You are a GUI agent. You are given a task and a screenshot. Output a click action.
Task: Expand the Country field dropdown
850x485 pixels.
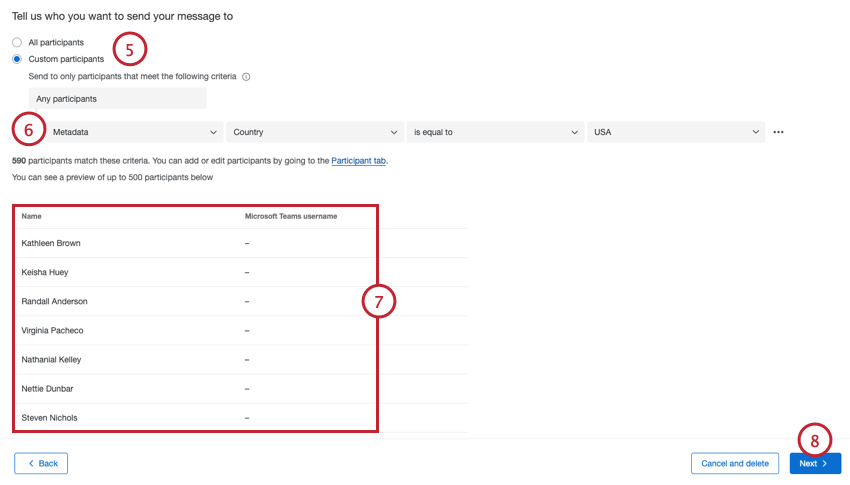click(315, 132)
